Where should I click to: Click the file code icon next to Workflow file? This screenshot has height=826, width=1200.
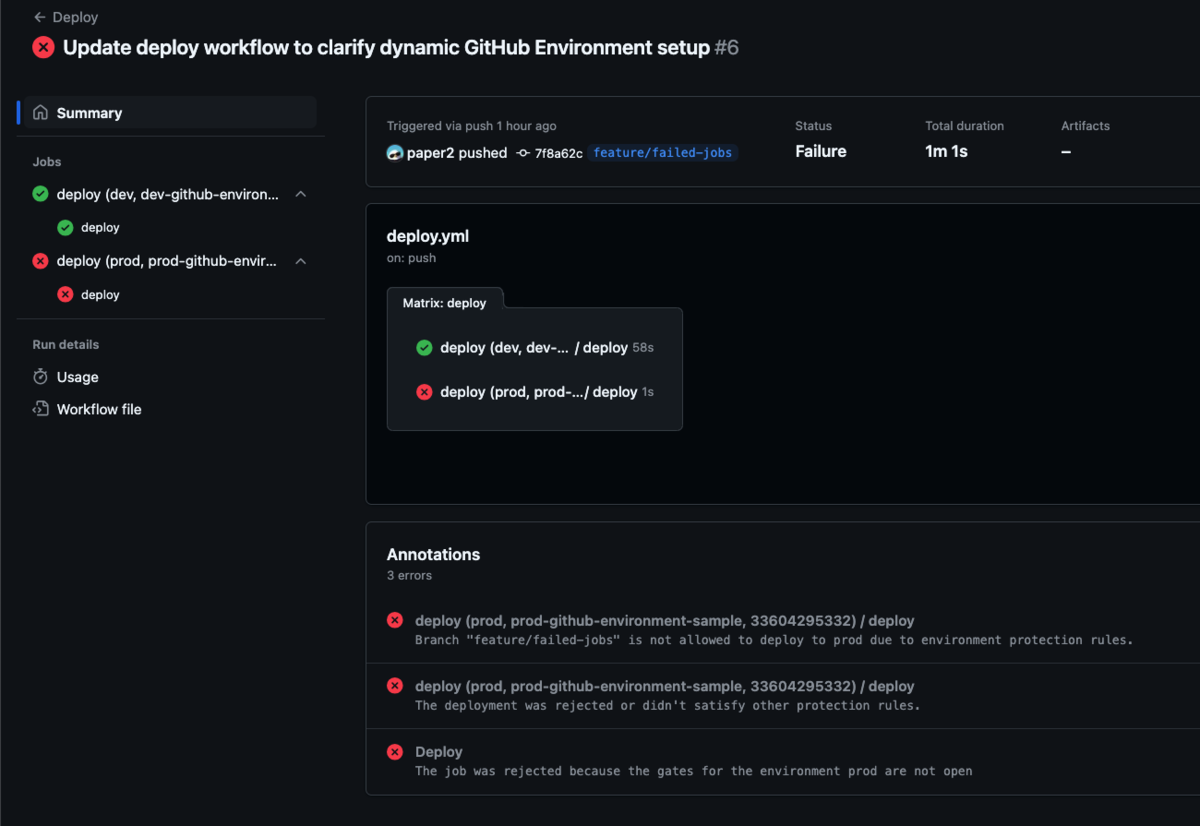tap(40, 409)
